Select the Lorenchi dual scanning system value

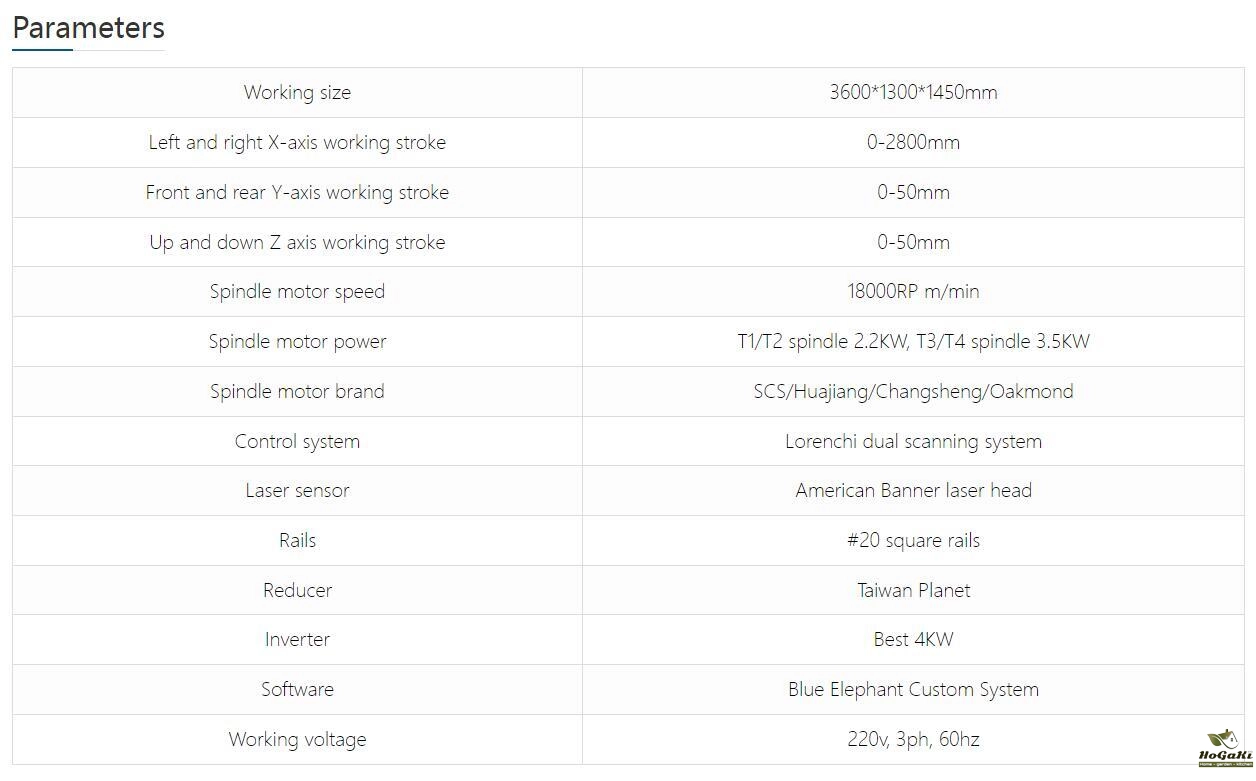coord(913,441)
